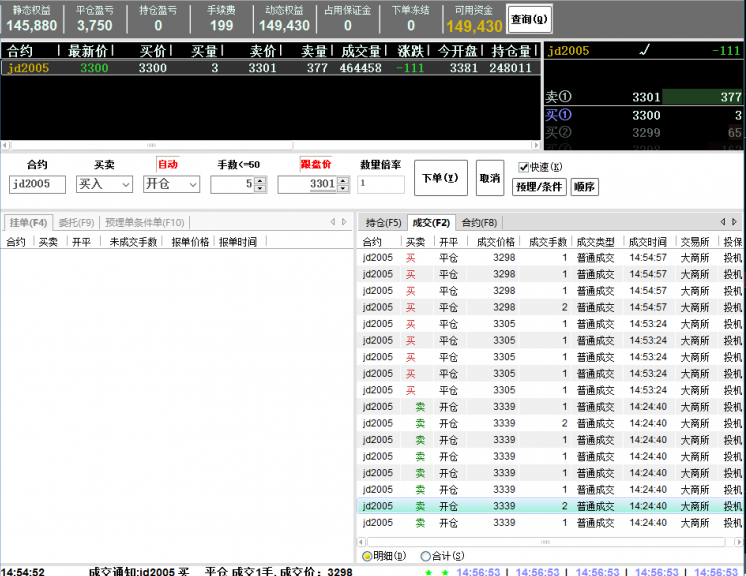746x576 pixels.
Task: Open the 买卖 dropdown showing 买入
Action: pos(104,184)
